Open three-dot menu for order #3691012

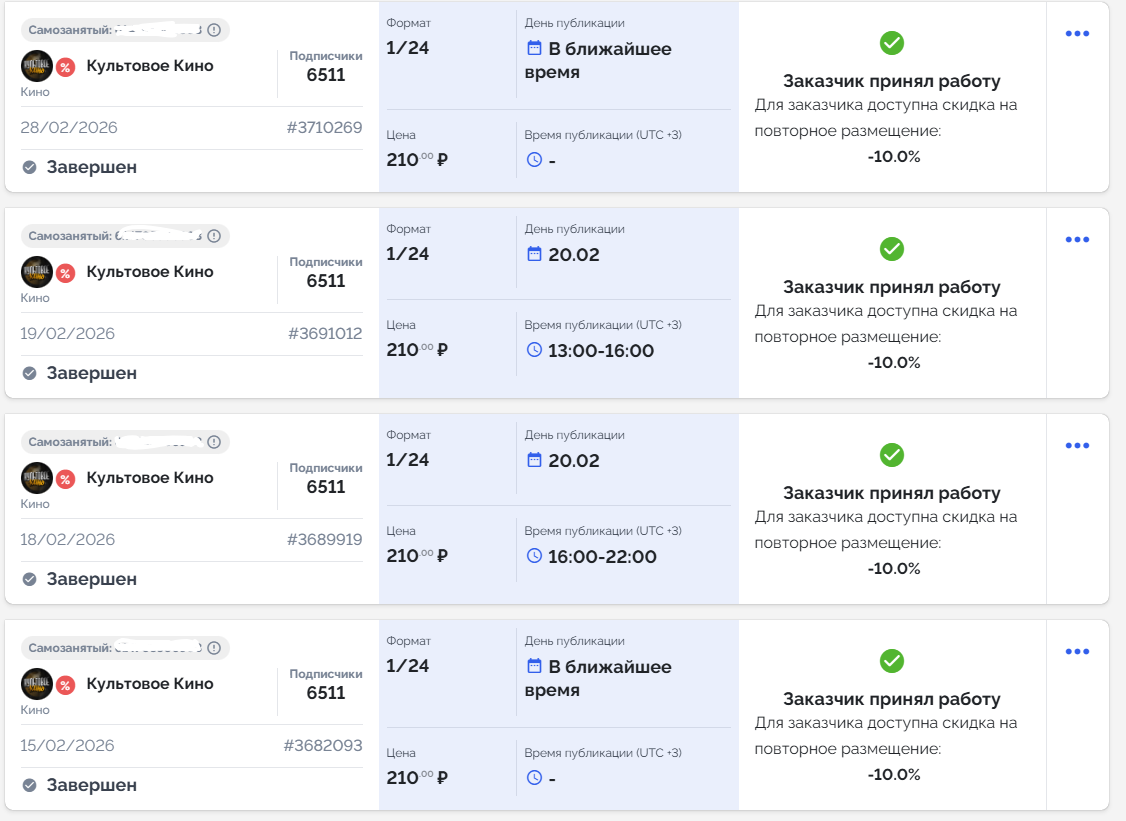tap(1077, 240)
